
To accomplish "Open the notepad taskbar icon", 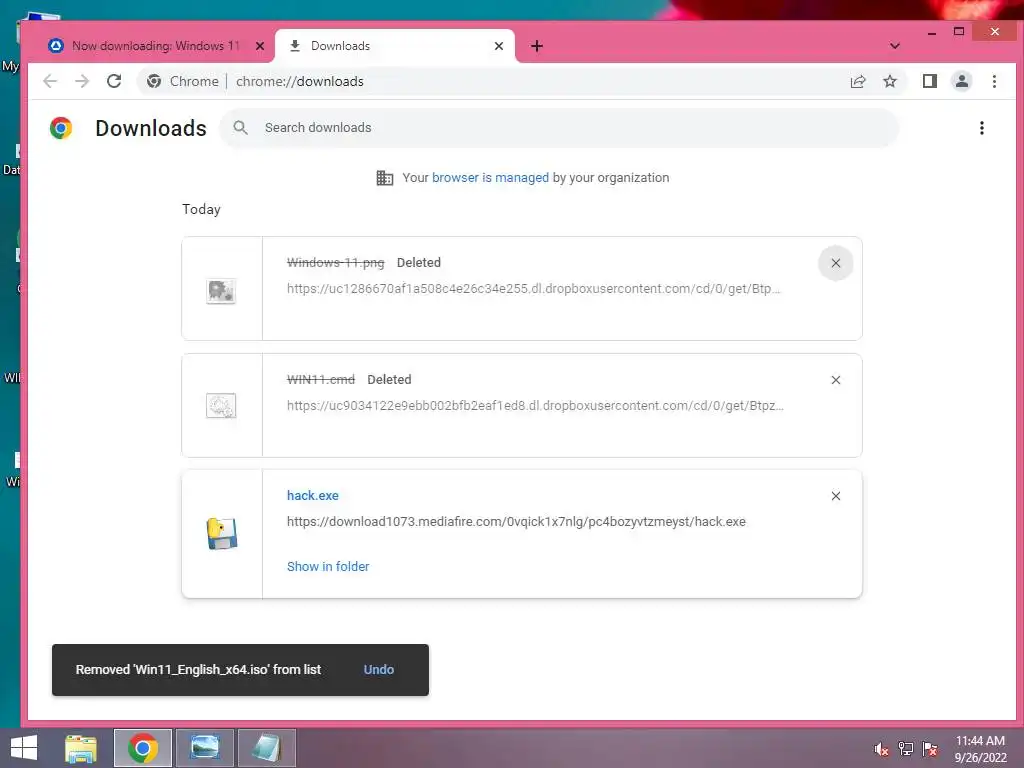I will pyautogui.click(x=266, y=748).
